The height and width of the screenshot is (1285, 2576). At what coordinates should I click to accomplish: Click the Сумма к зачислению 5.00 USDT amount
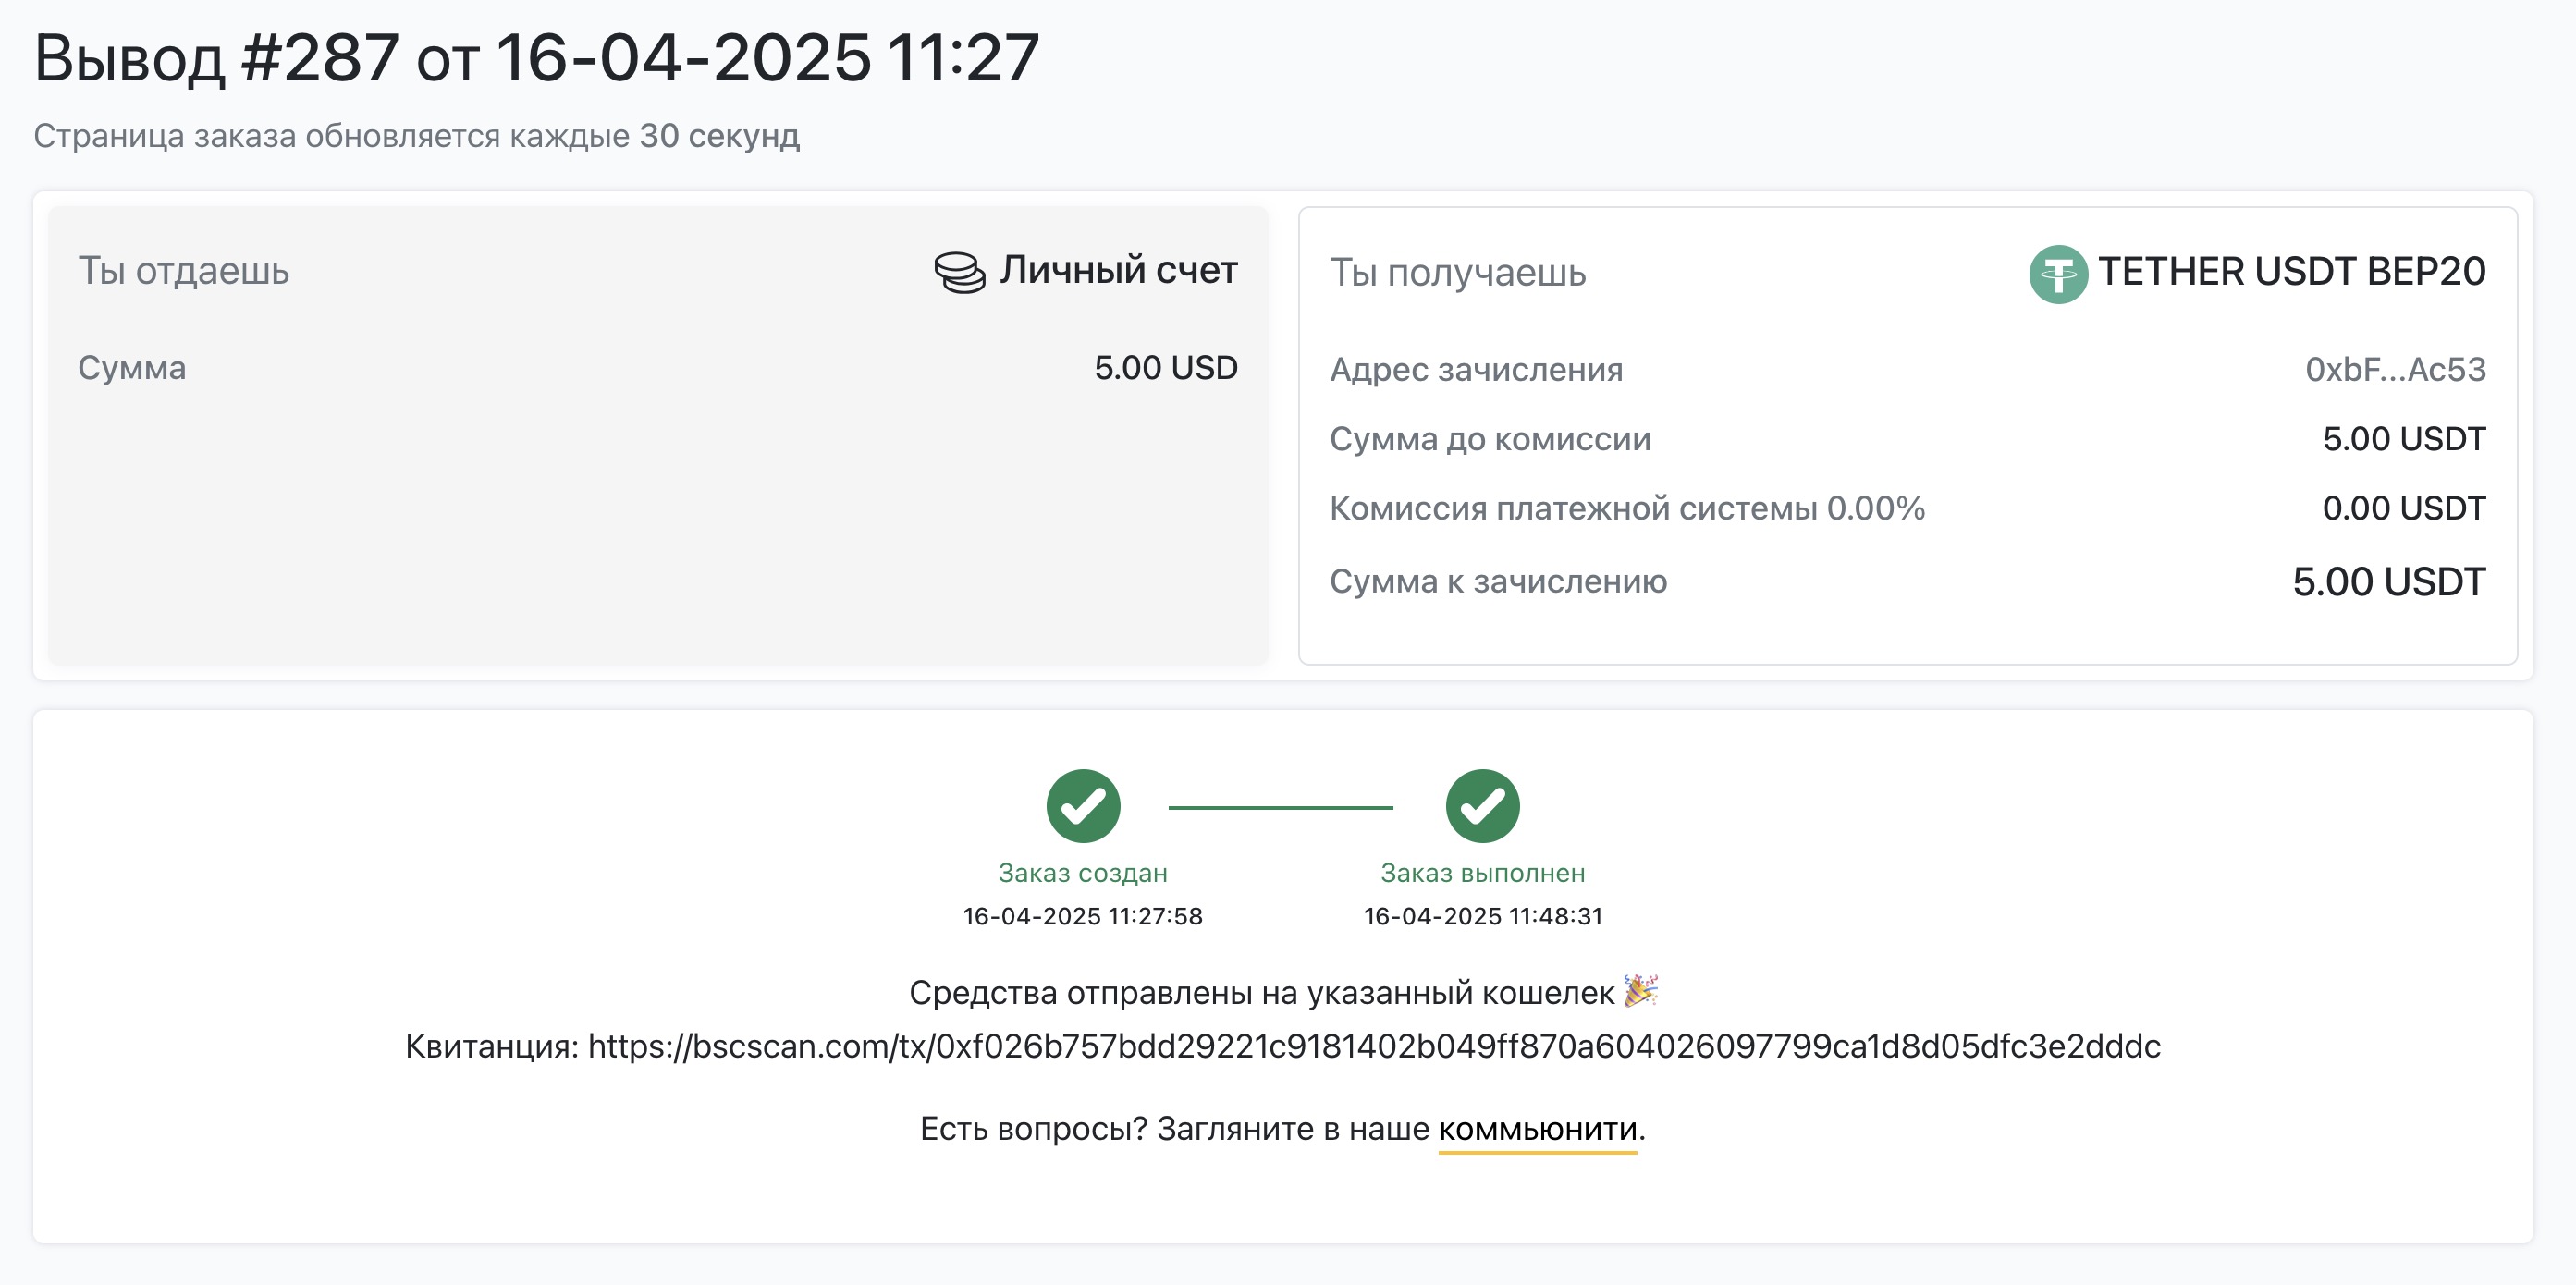click(2388, 582)
